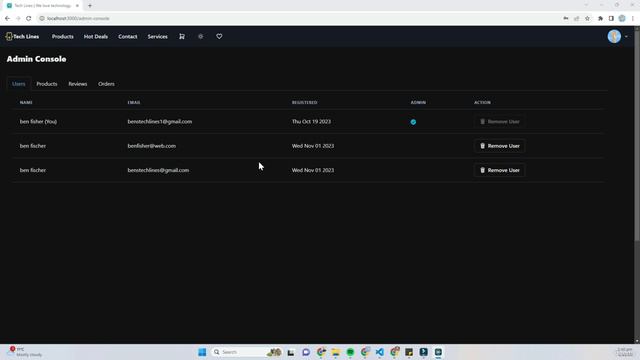The height and width of the screenshot is (360, 640).
Task: Open the extensions puzzle icon
Action: click(x=600, y=18)
